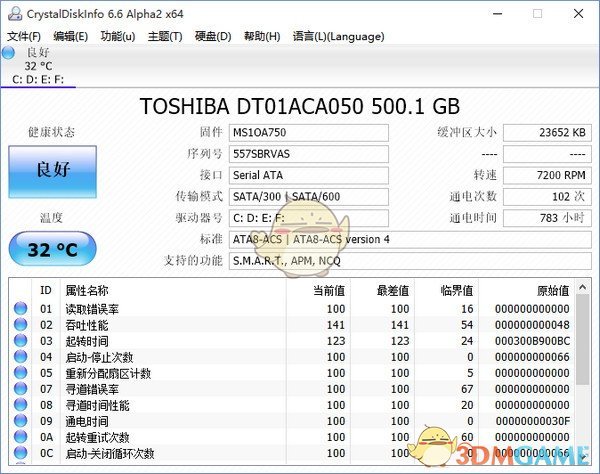Click status orb for 03 起转时间
This screenshot has height=474, width=600.
pyautogui.click(x=21, y=341)
